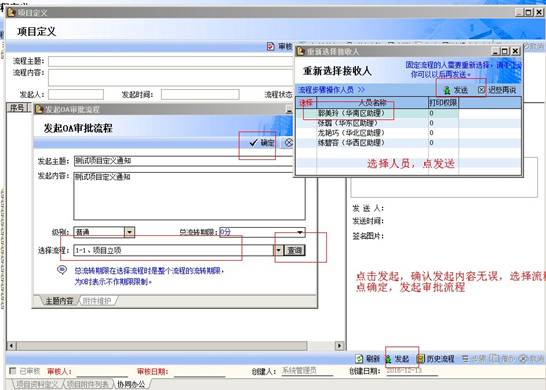
Task: Select recipient row ending 华西区助理
Action: (x=351, y=142)
